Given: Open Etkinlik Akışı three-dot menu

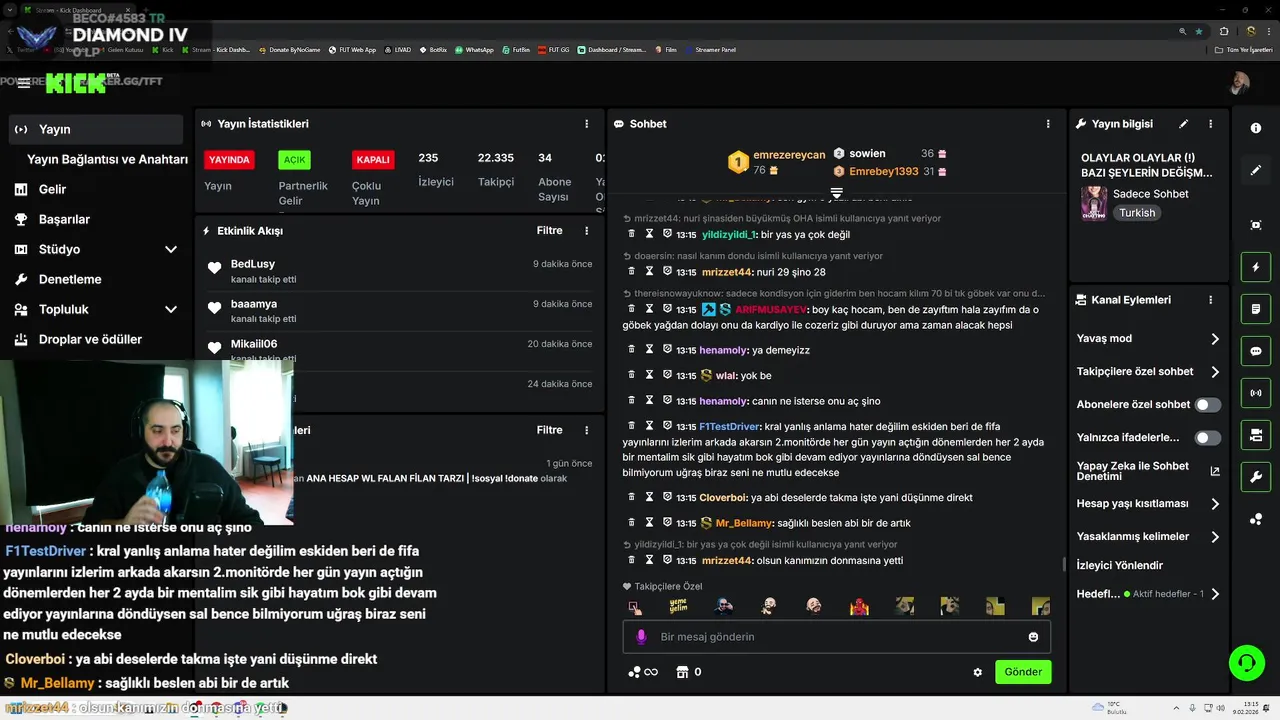Looking at the screenshot, I should click(587, 230).
